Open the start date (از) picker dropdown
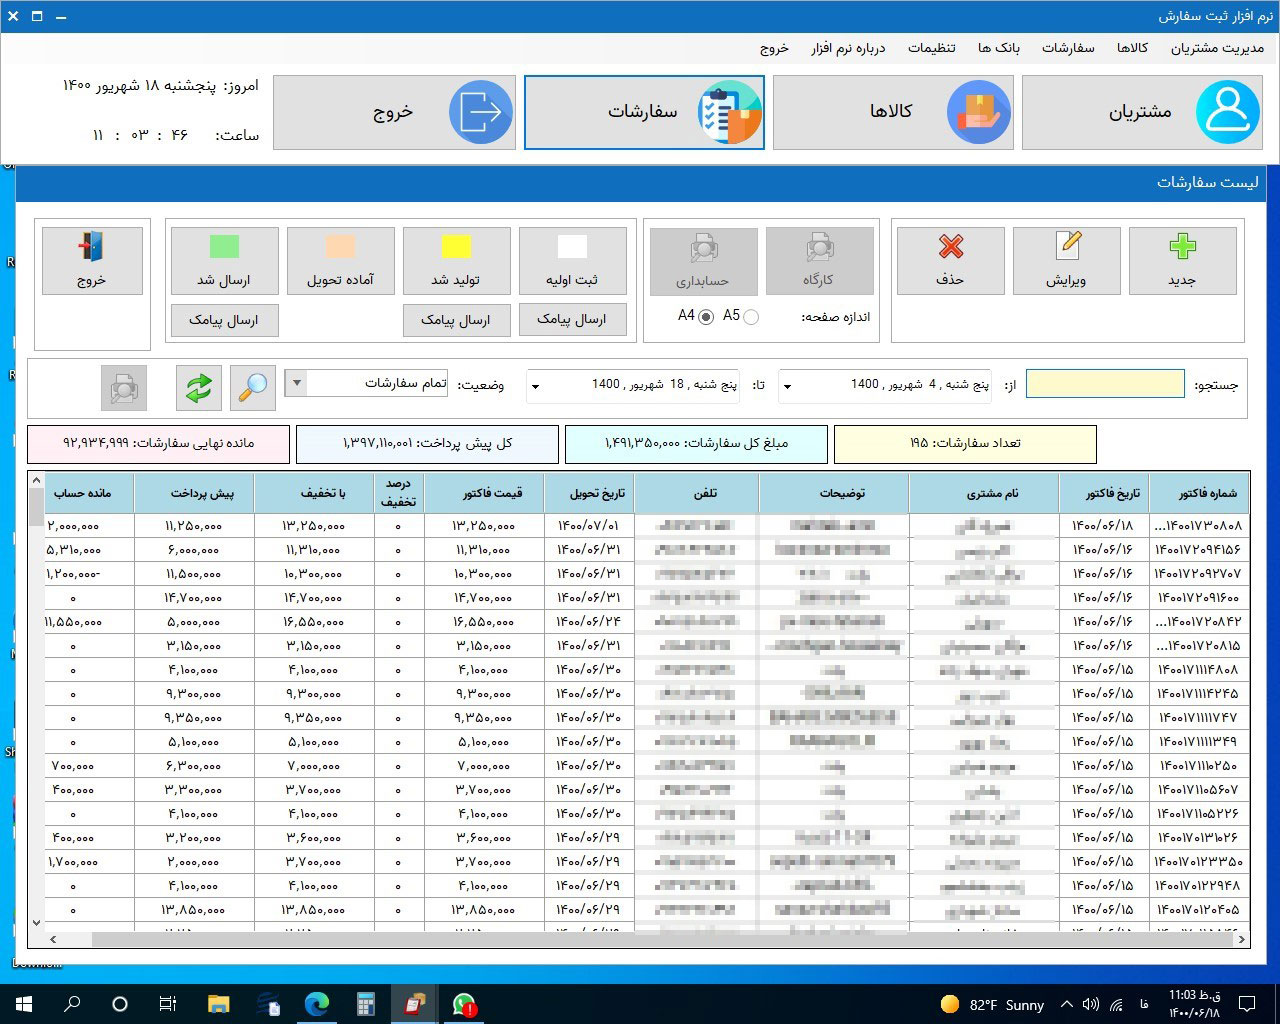Screen dimensions: 1280x1024 [786, 386]
